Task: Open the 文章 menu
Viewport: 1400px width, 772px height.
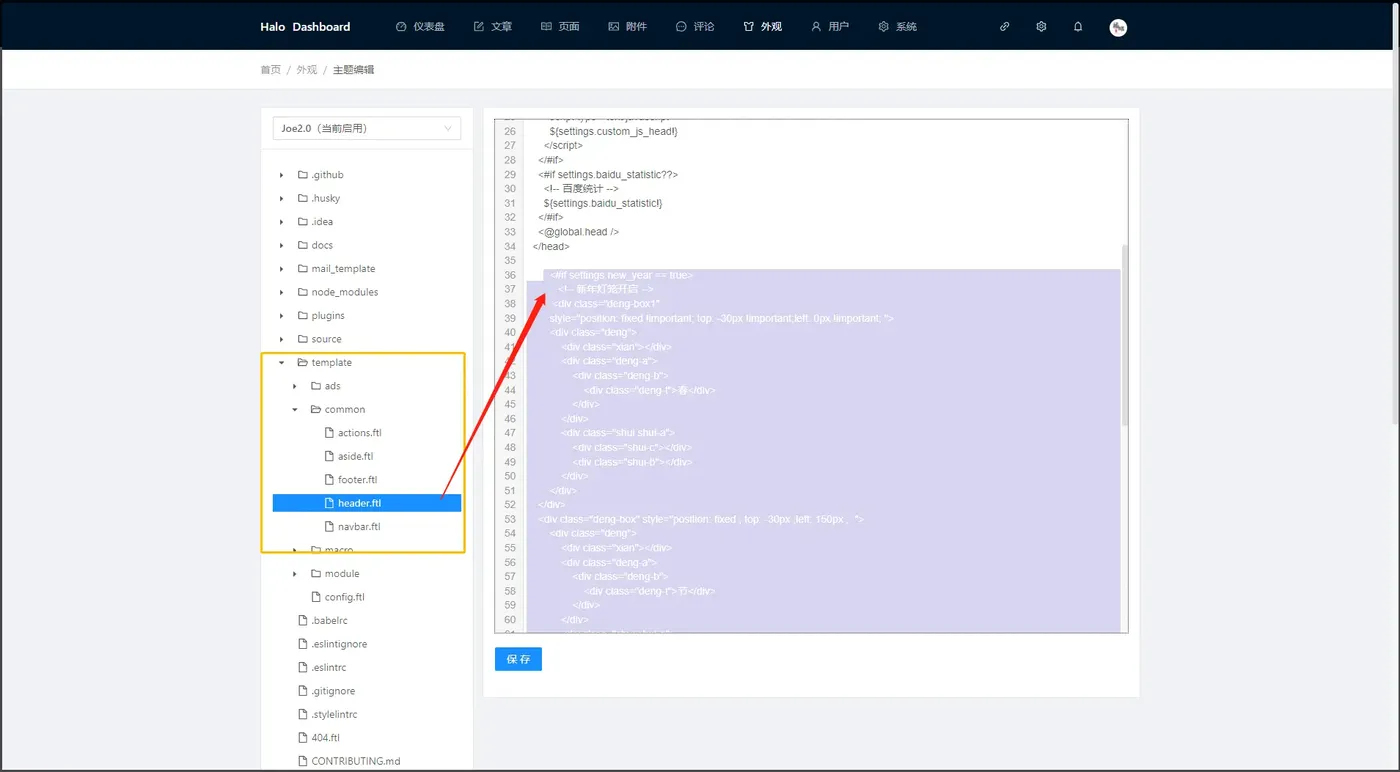Action: [493, 27]
